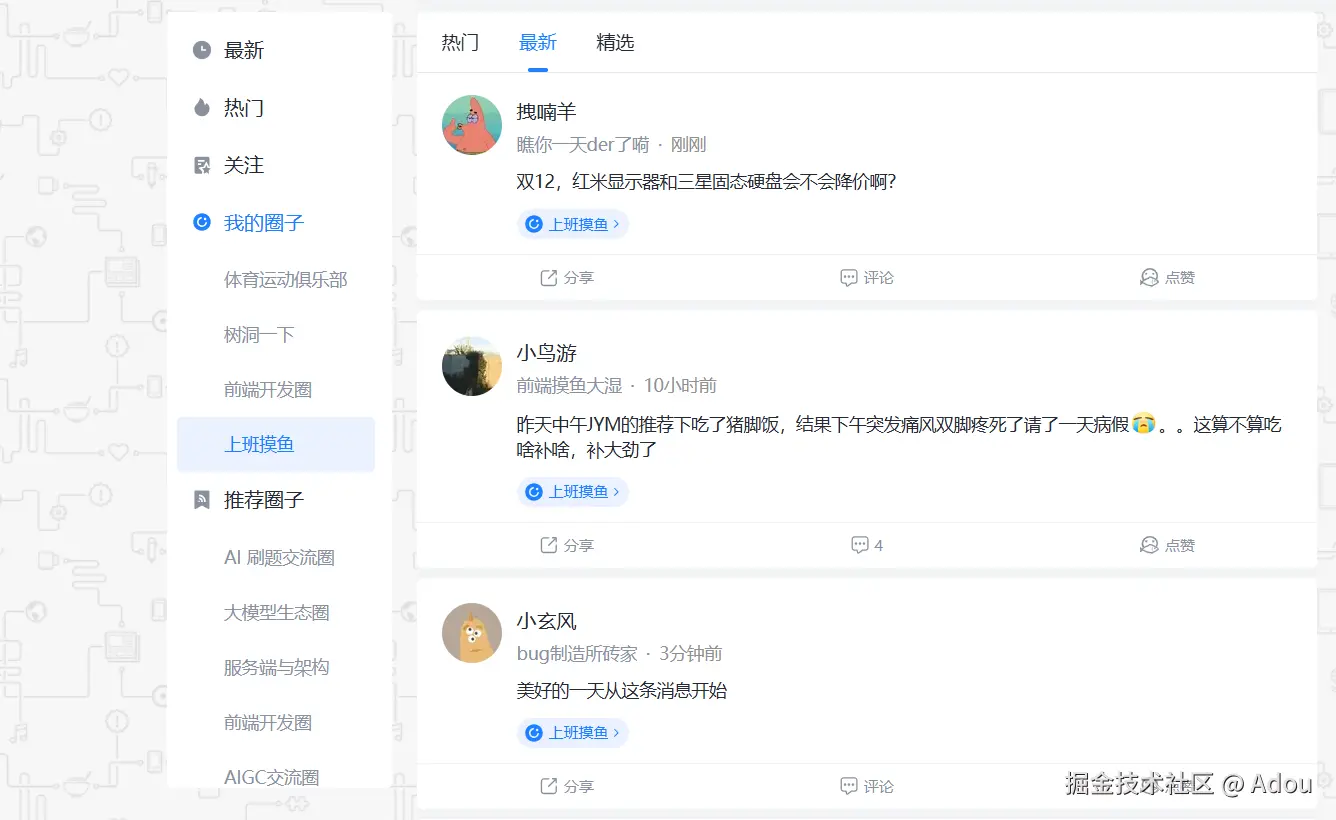Image resolution: width=1336 pixels, height=820 pixels.
Task: Toggle like on 小玄风's post
Action: pos(1148,786)
